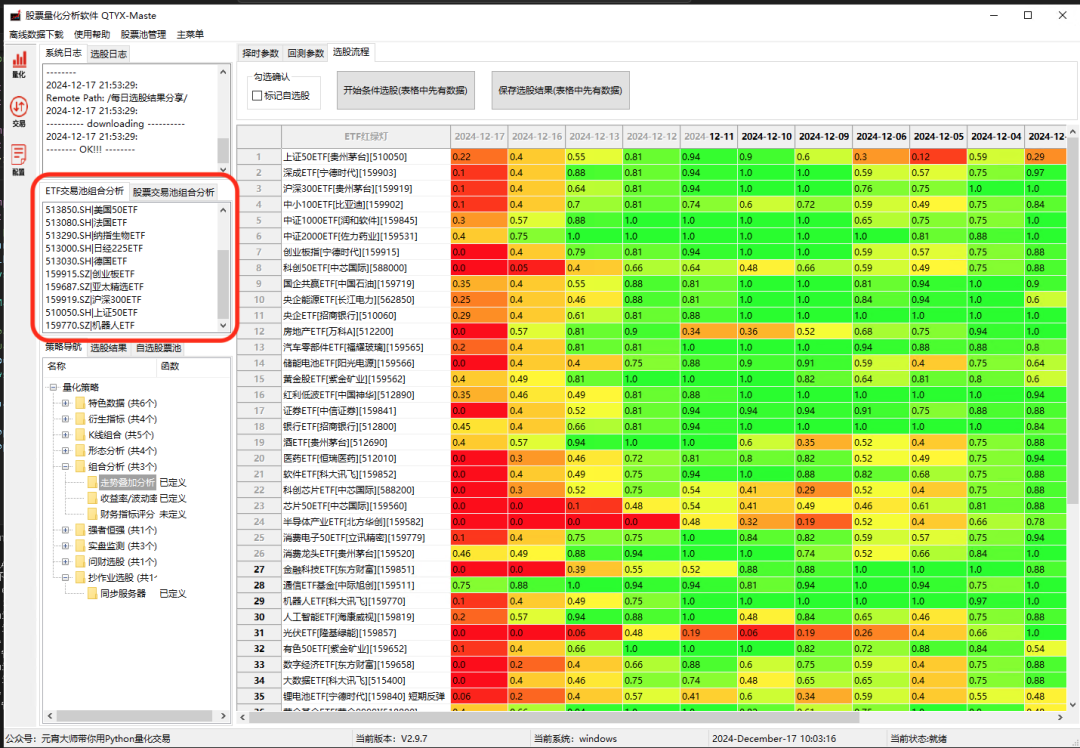Click folder icon next to 形态分析

80,450
